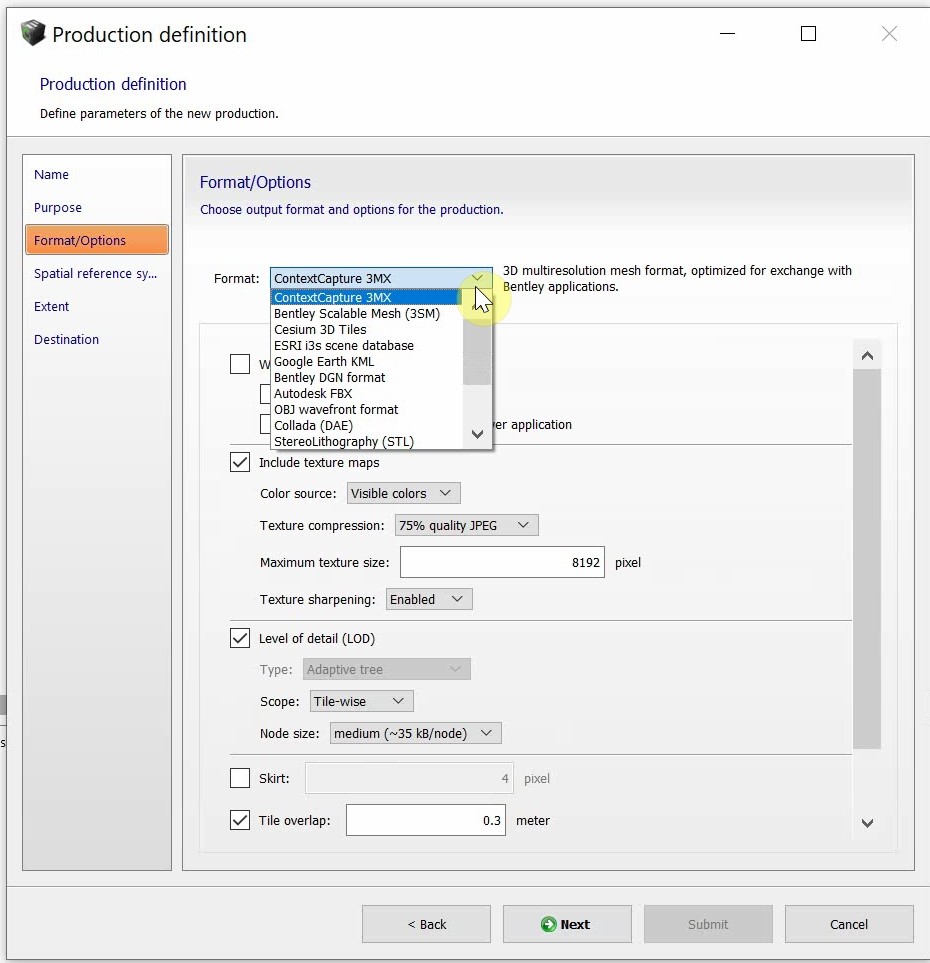Screen dimensions: 930x963
Task: Open the Node size dropdown
Action: pos(415,733)
